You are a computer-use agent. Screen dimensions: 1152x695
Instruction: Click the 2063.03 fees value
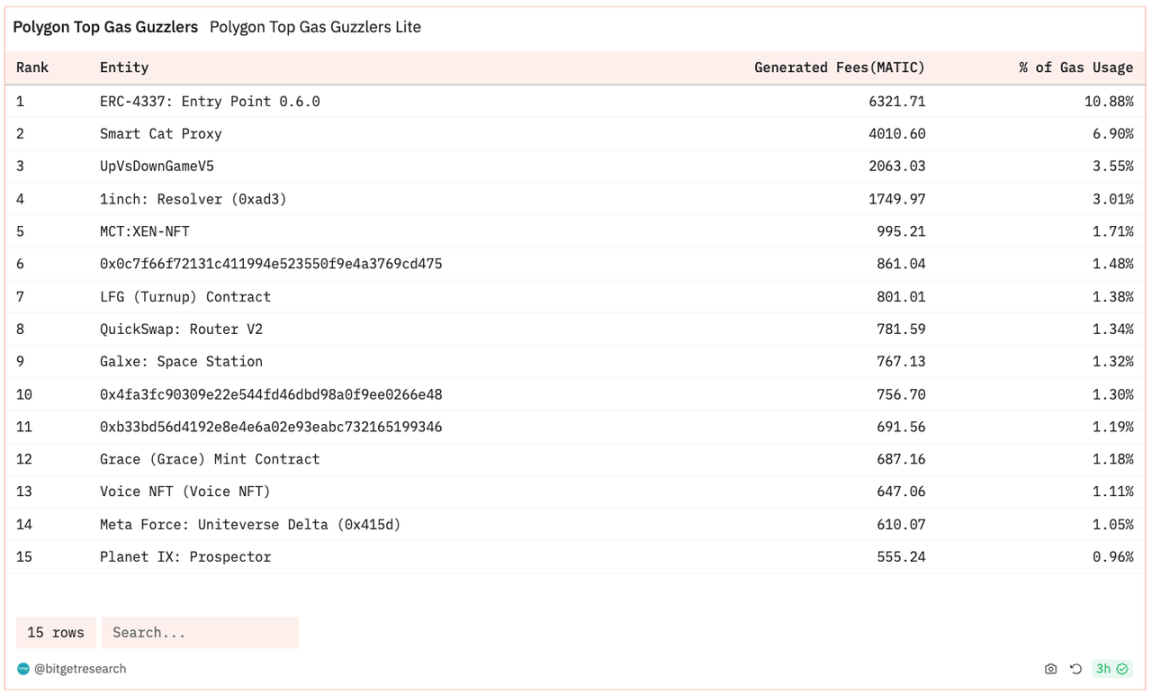(x=896, y=166)
